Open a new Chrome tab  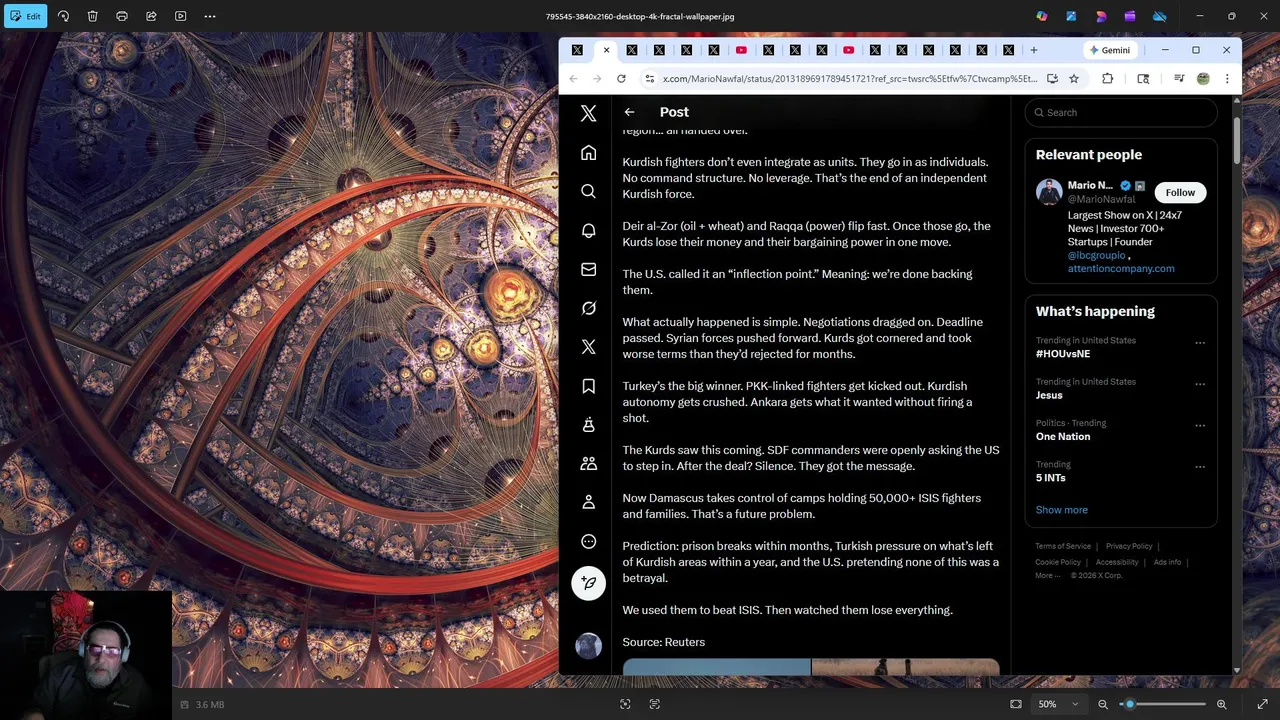1034,50
